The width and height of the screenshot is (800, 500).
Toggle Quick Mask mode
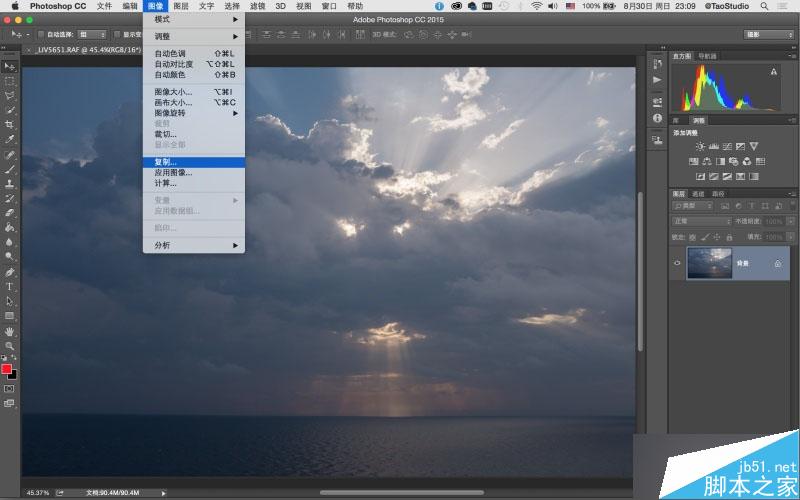[x=9, y=389]
